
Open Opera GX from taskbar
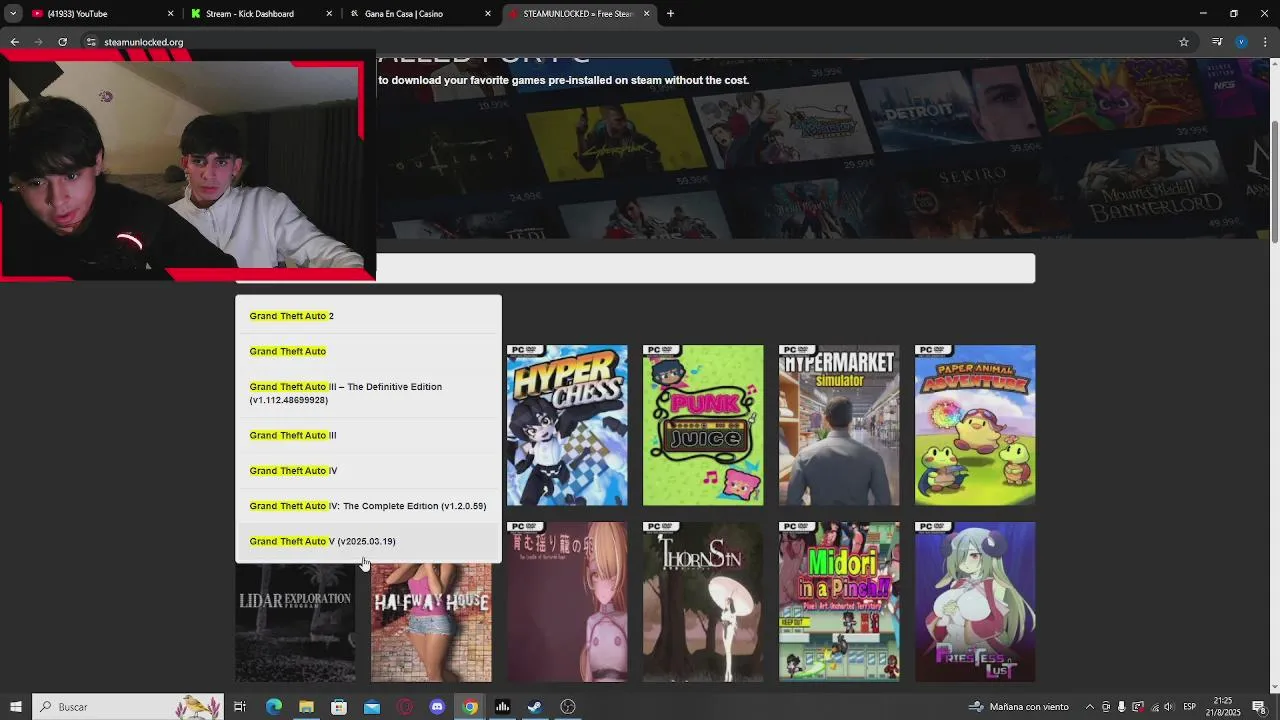tap(405, 707)
